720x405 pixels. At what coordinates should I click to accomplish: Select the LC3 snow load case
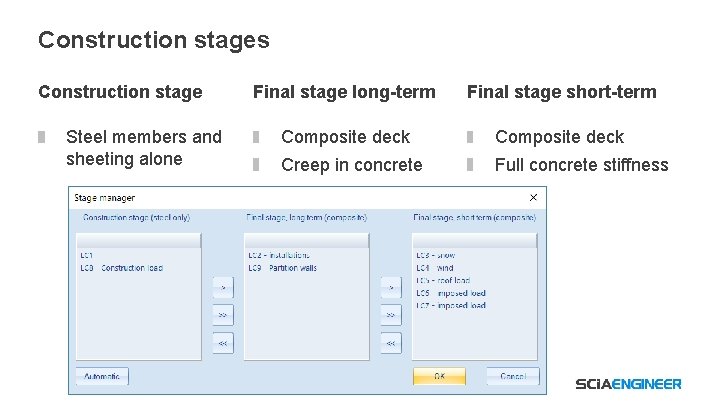click(x=436, y=256)
